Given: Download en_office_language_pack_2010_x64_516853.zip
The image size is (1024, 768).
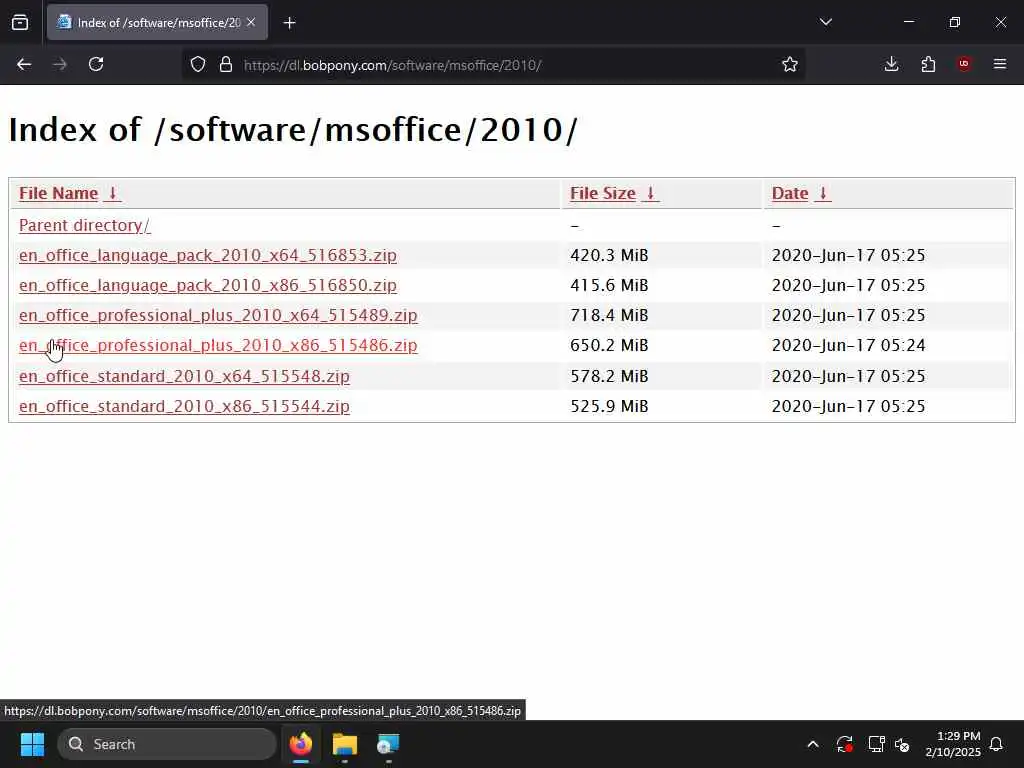Looking at the screenshot, I should click(x=208, y=255).
